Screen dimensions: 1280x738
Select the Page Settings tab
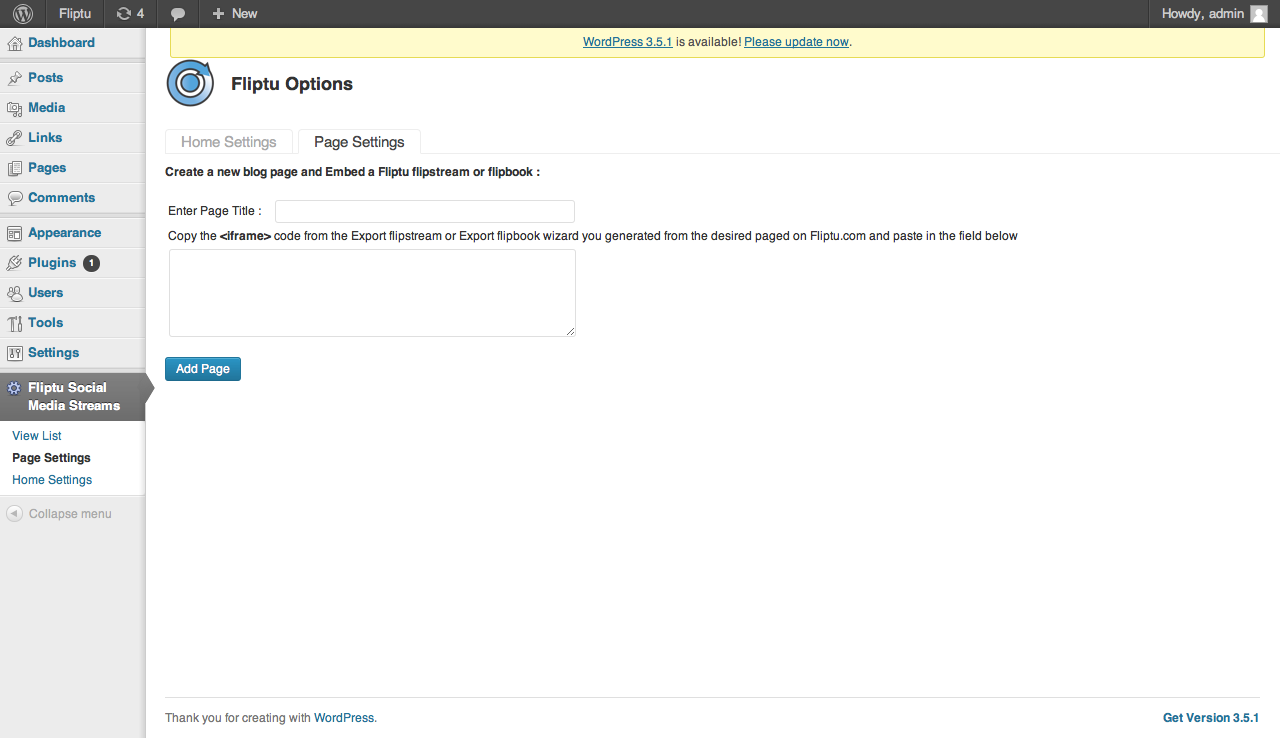coord(359,142)
